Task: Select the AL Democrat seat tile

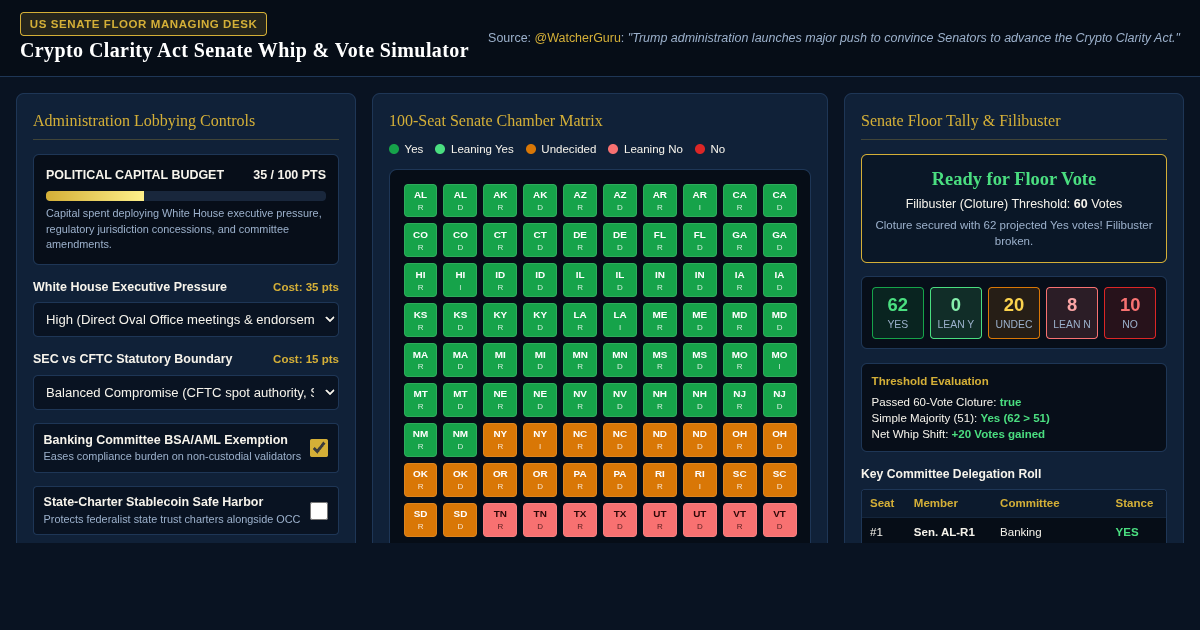Action: (460, 200)
